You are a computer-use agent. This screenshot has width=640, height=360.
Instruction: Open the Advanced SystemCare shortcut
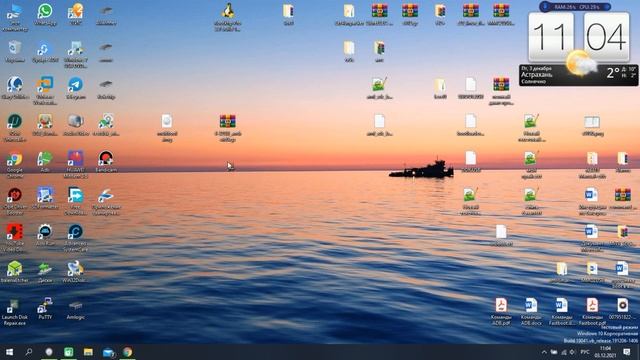76,238
